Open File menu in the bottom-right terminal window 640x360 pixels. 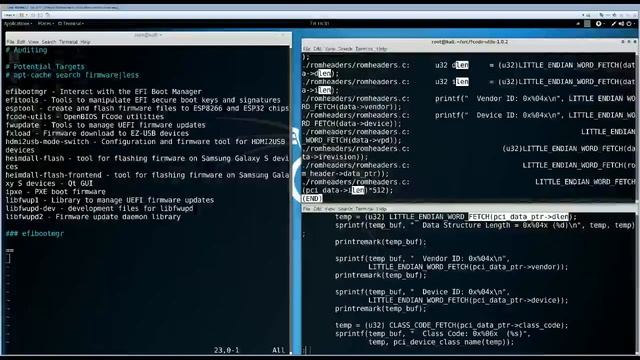pos(307,209)
